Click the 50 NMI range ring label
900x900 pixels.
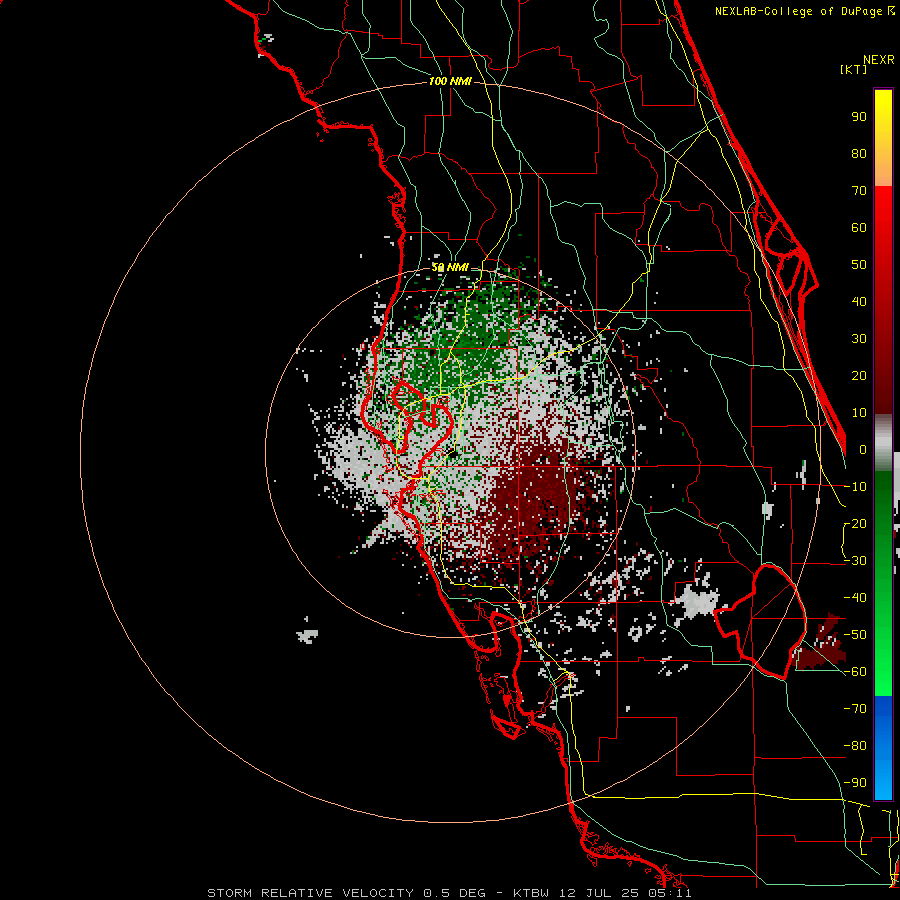coord(450,267)
